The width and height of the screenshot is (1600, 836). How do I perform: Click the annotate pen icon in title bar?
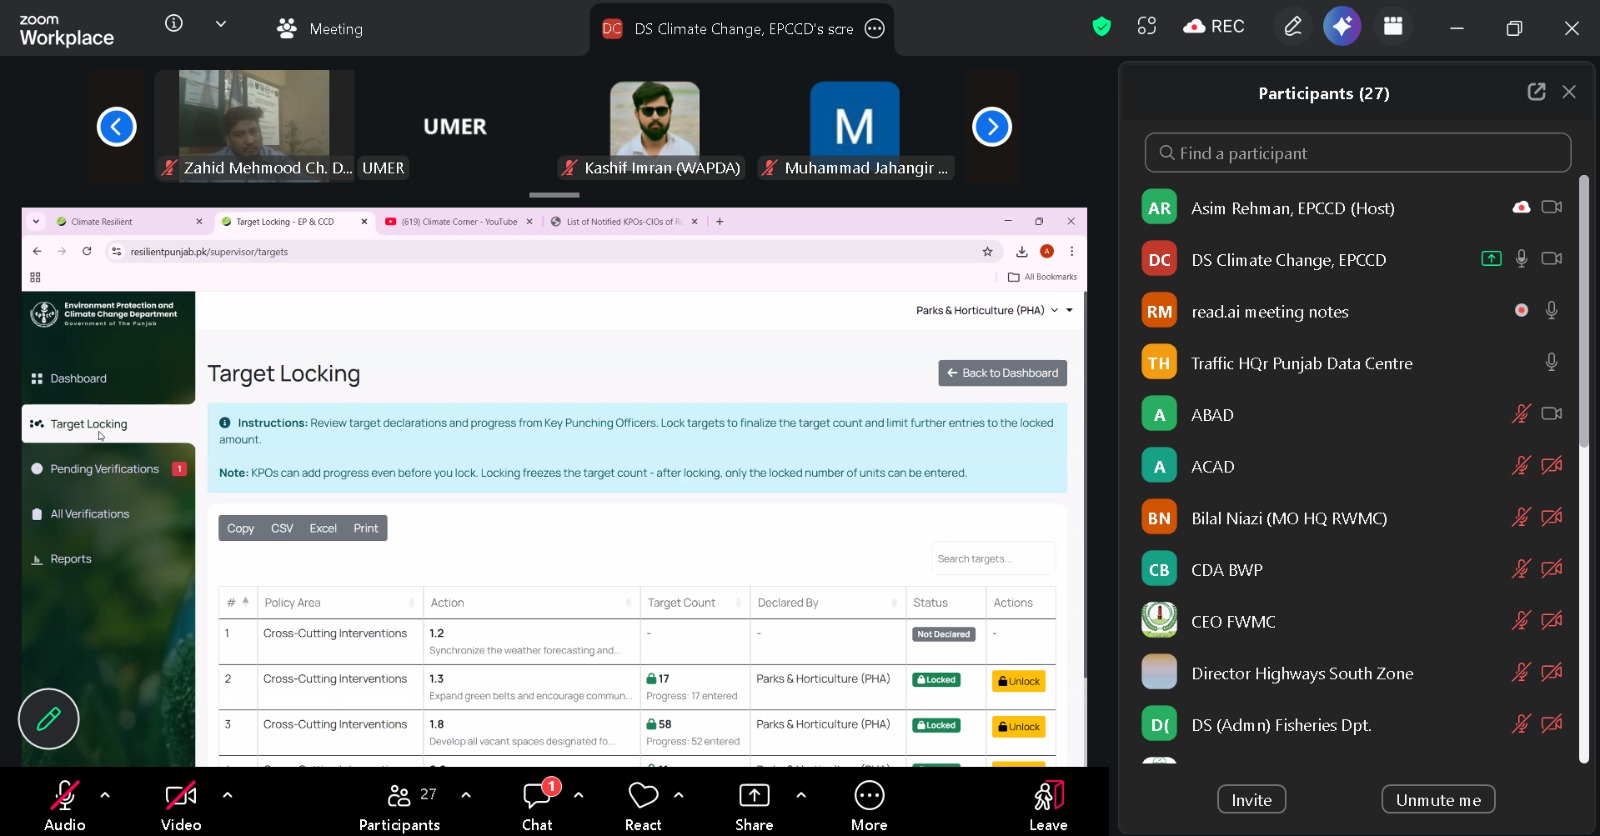[1293, 27]
